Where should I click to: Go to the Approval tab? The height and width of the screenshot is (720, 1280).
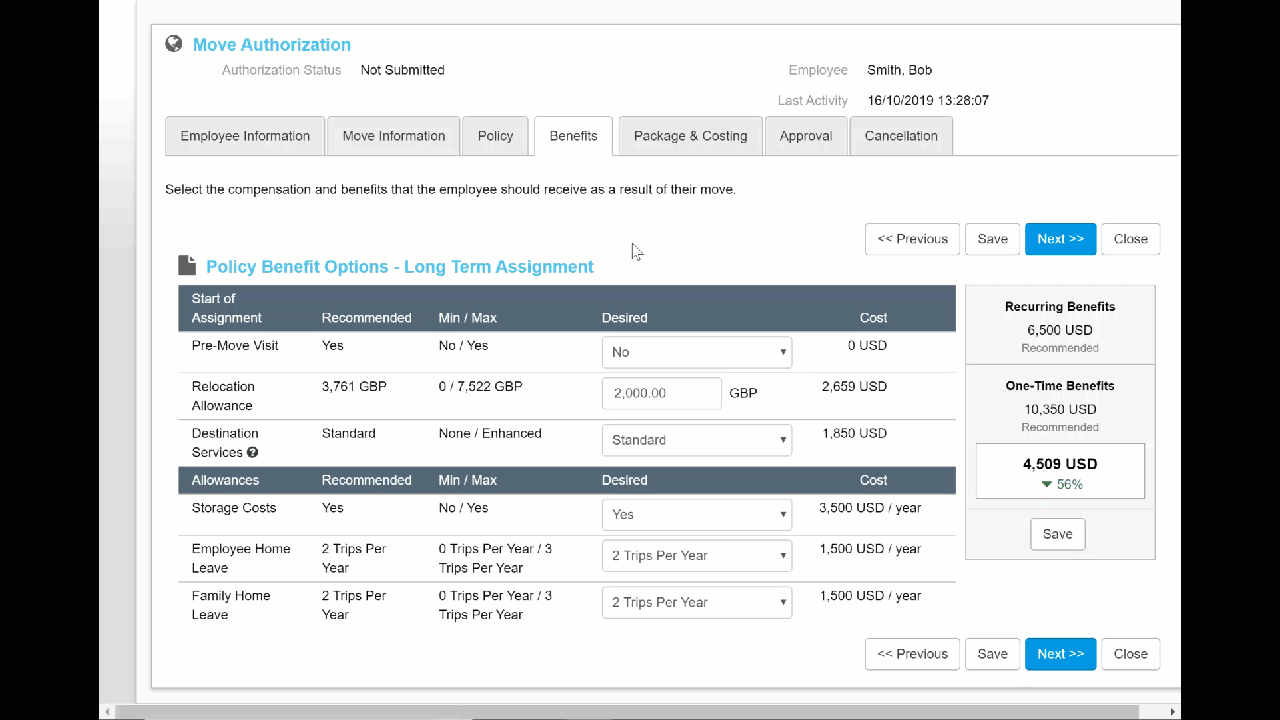[806, 136]
